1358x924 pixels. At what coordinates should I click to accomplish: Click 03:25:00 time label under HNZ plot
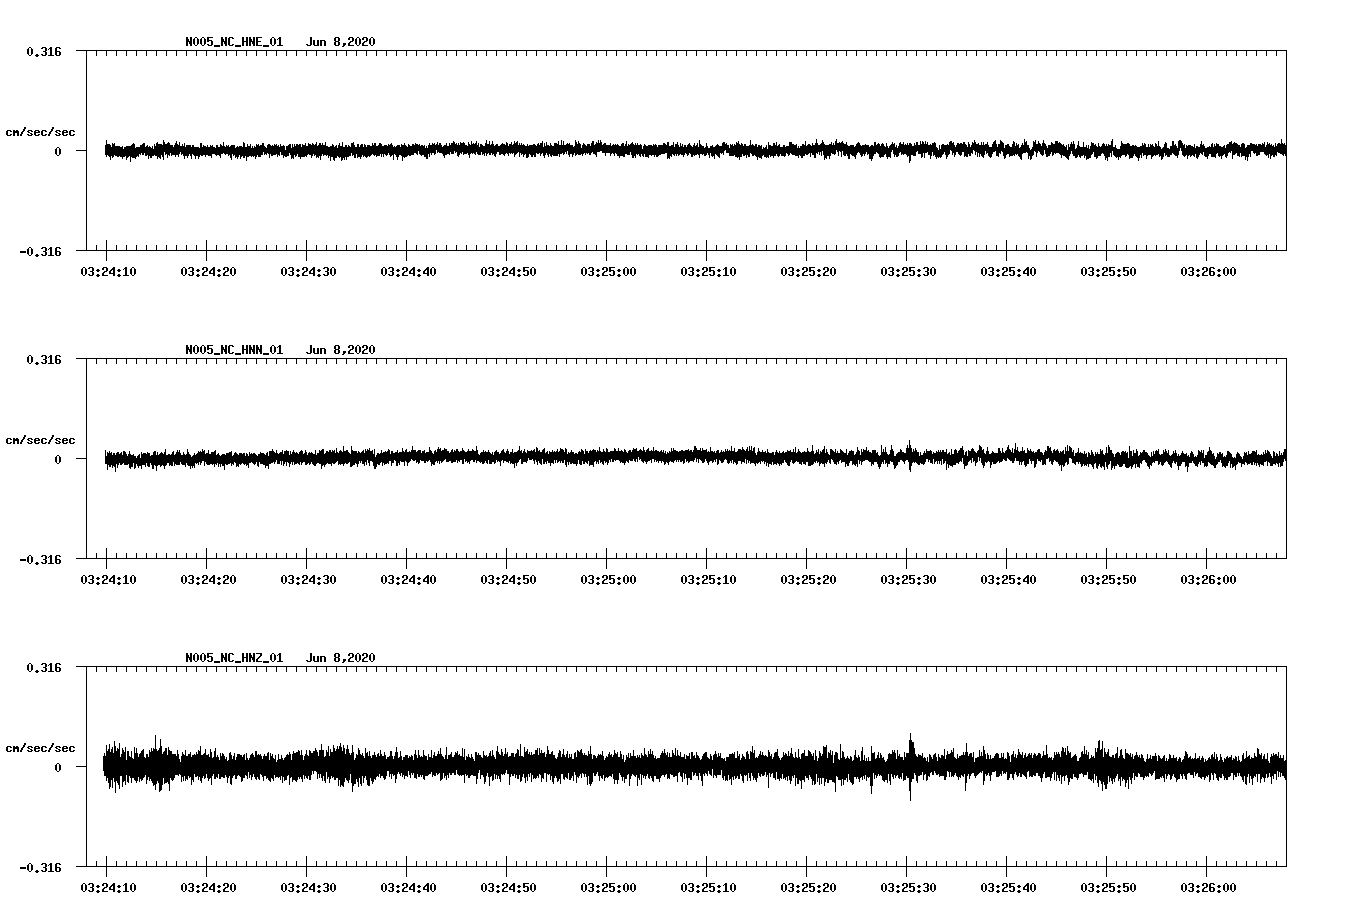tap(608, 888)
